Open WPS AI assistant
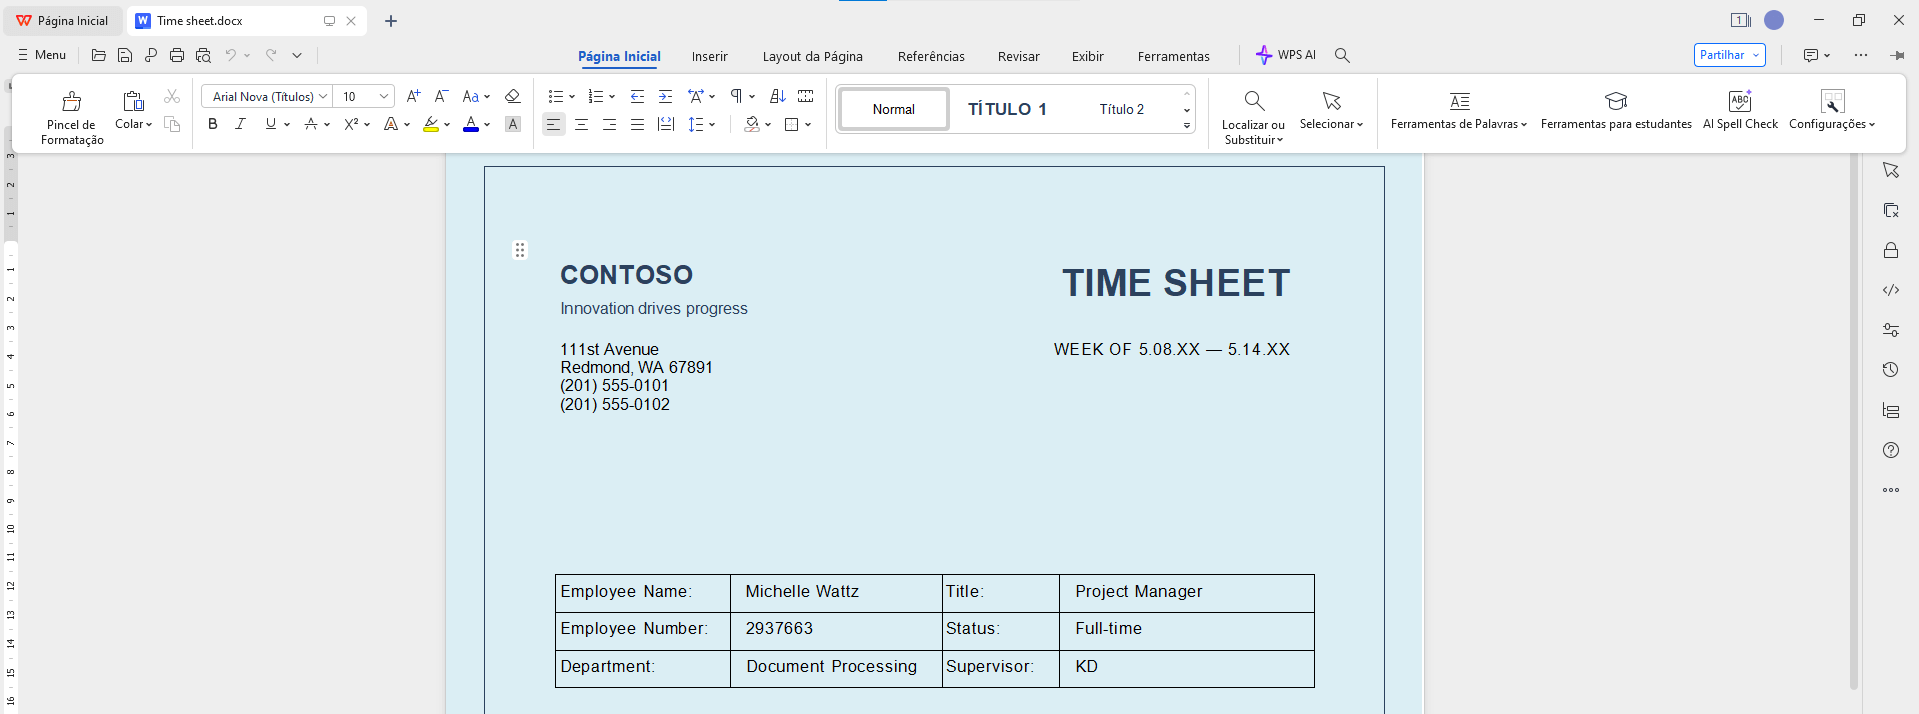 click(1286, 55)
